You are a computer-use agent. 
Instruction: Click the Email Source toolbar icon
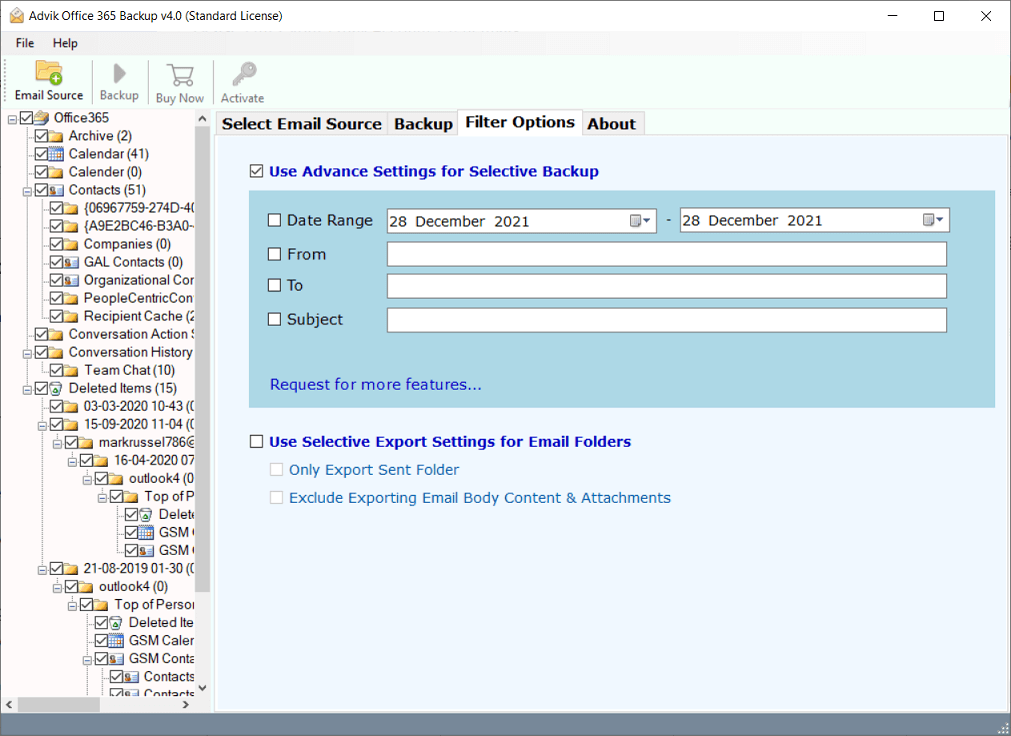(48, 73)
